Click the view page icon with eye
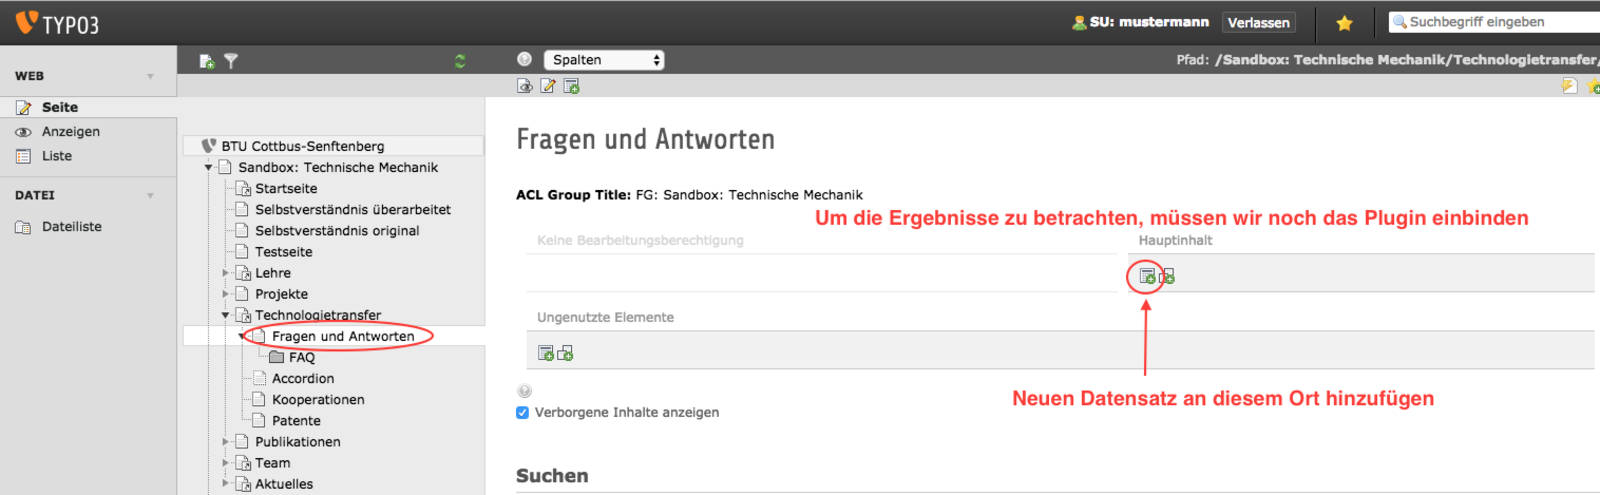 point(525,86)
